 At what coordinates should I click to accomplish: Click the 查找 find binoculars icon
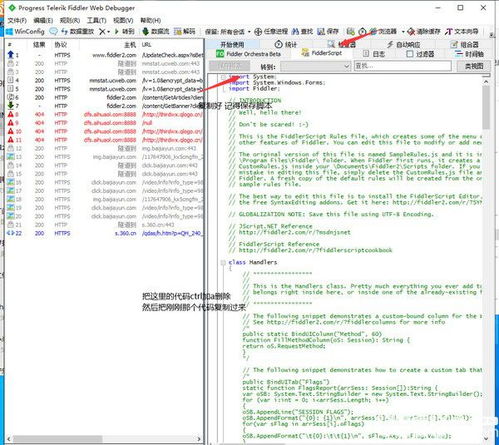[295, 32]
